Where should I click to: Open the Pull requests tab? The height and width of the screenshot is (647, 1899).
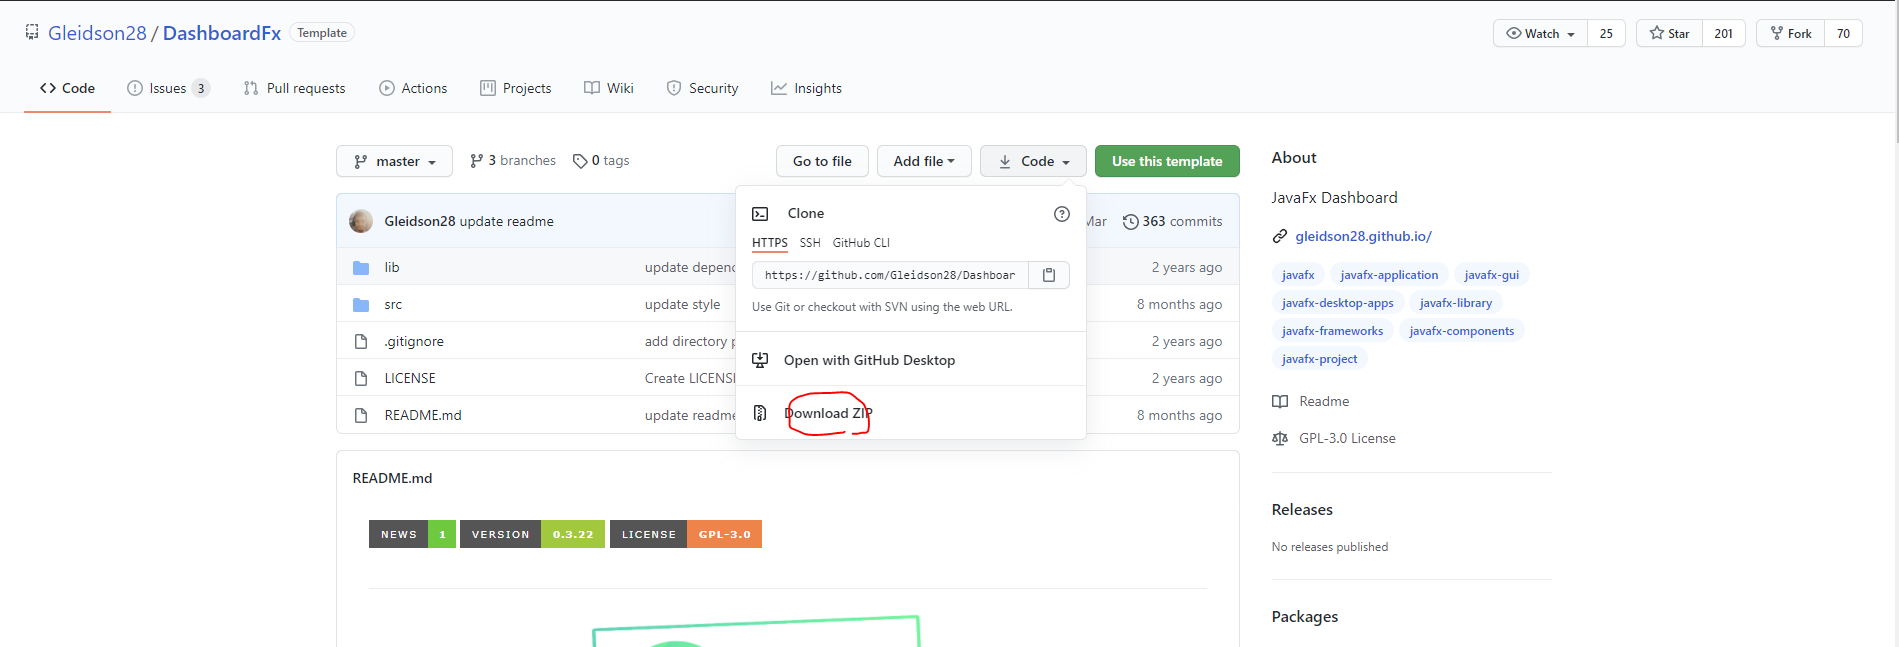[294, 88]
